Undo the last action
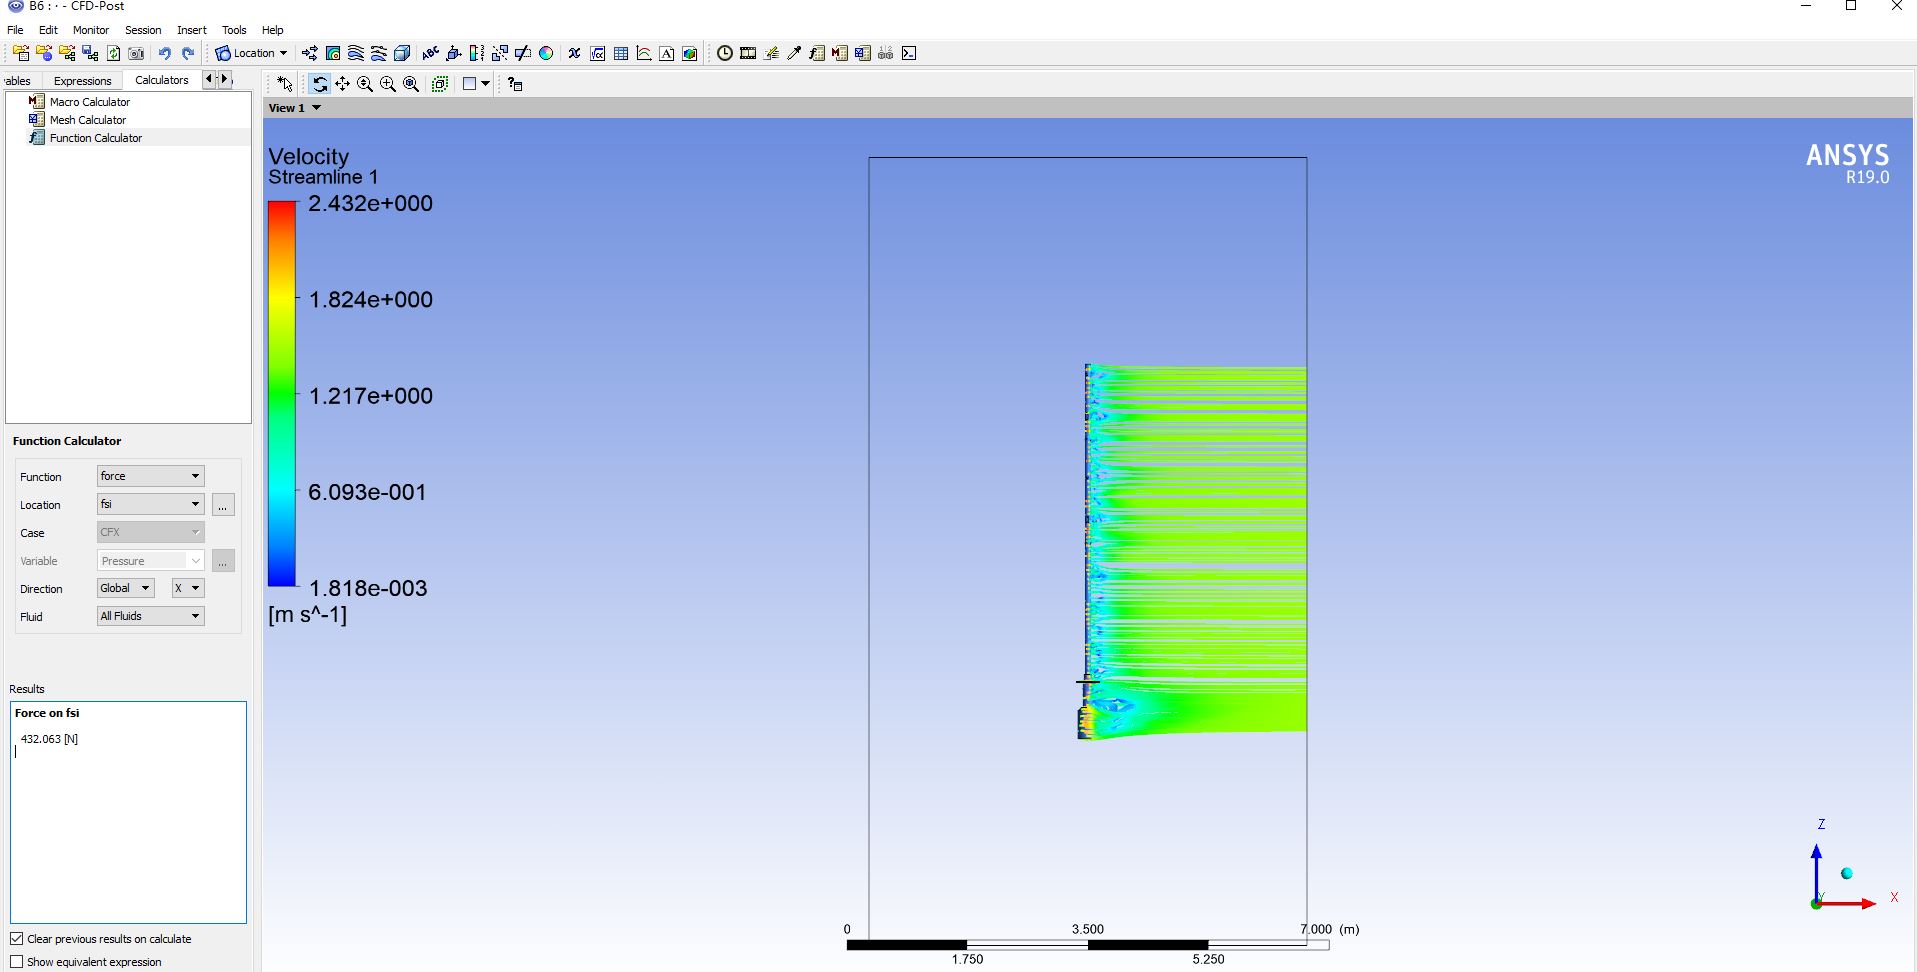 165,53
